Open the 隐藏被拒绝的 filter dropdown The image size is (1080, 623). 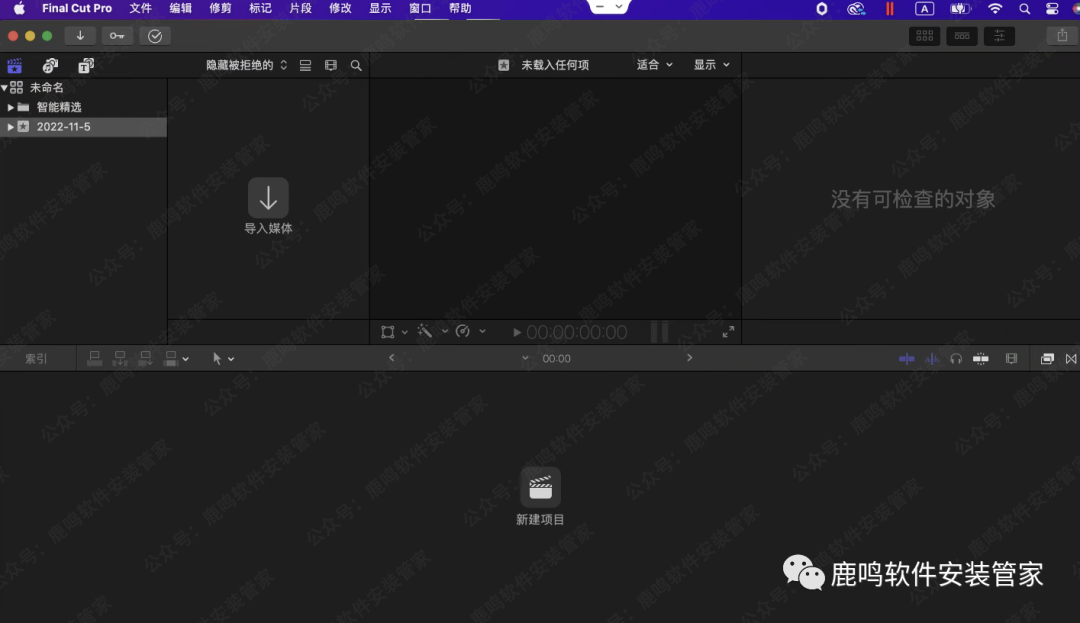[246, 65]
